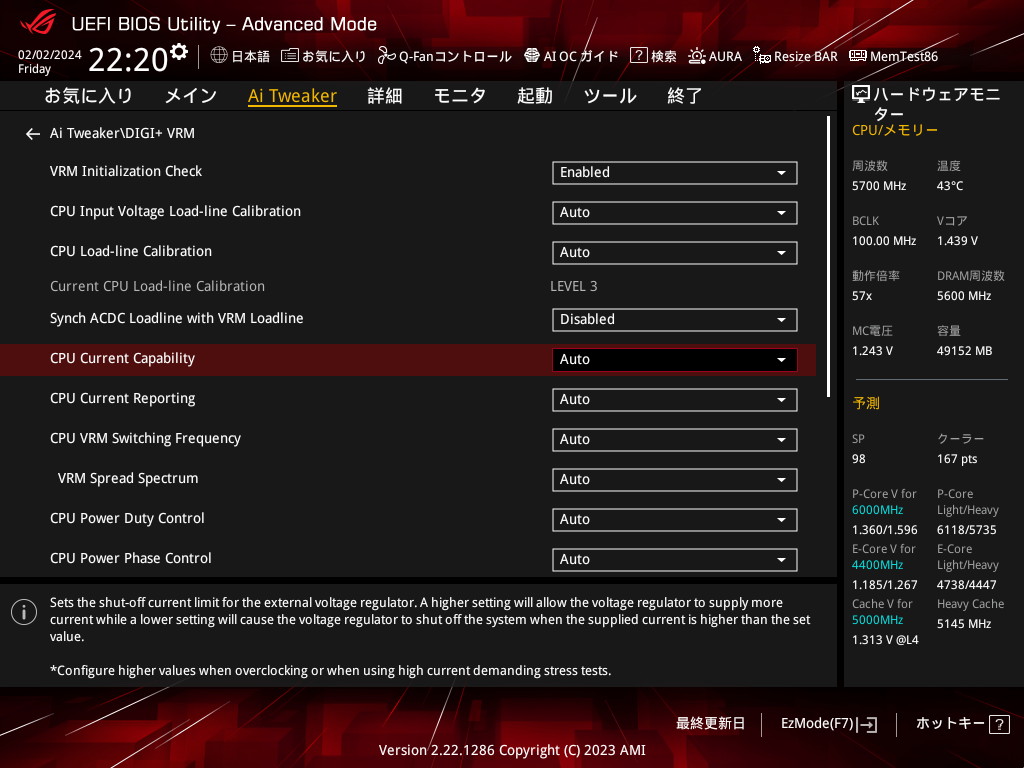Open Q-Fan control fan icon
The image size is (1024, 768).
tap(387, 56)
